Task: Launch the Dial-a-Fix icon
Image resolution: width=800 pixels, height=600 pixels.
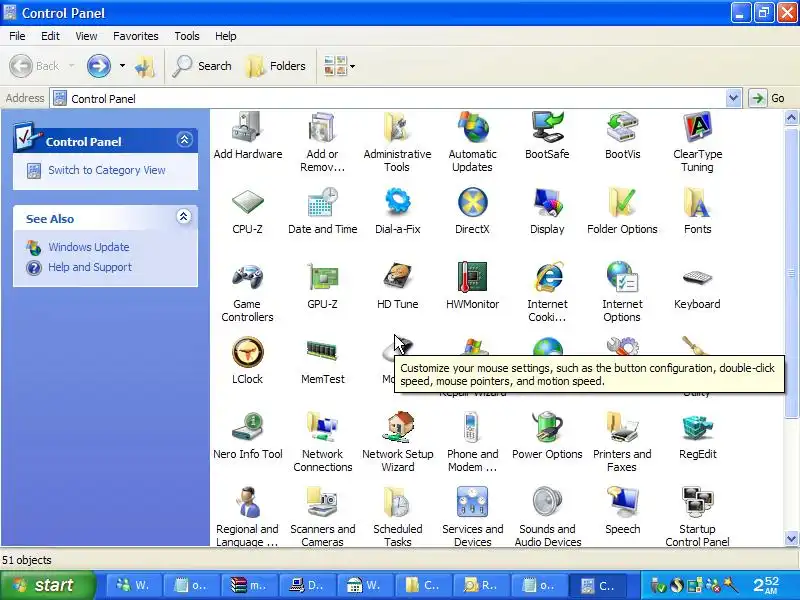Action: pyautogui.click(x=397, y=211)
